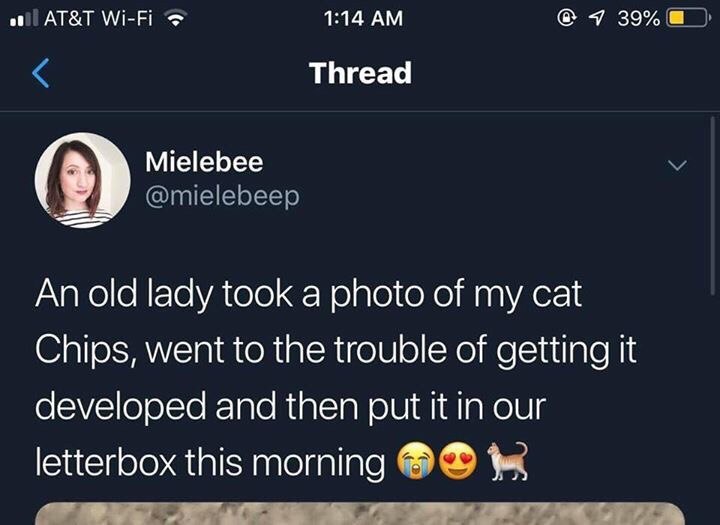Open Mielebee's profile picture
Image resolution: width=720 pixels, height=525 pixels.
point(82,180)
